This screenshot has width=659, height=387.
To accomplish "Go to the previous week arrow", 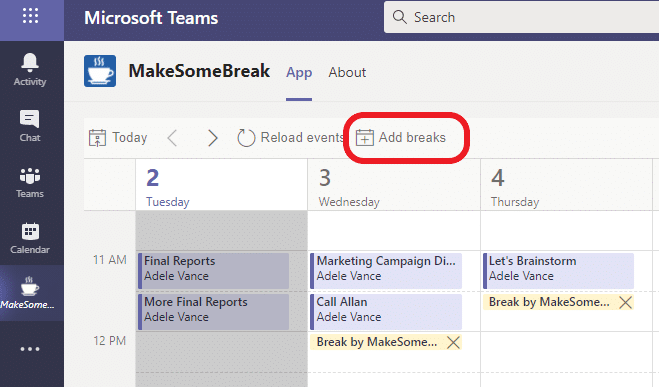I will point(172,137).
